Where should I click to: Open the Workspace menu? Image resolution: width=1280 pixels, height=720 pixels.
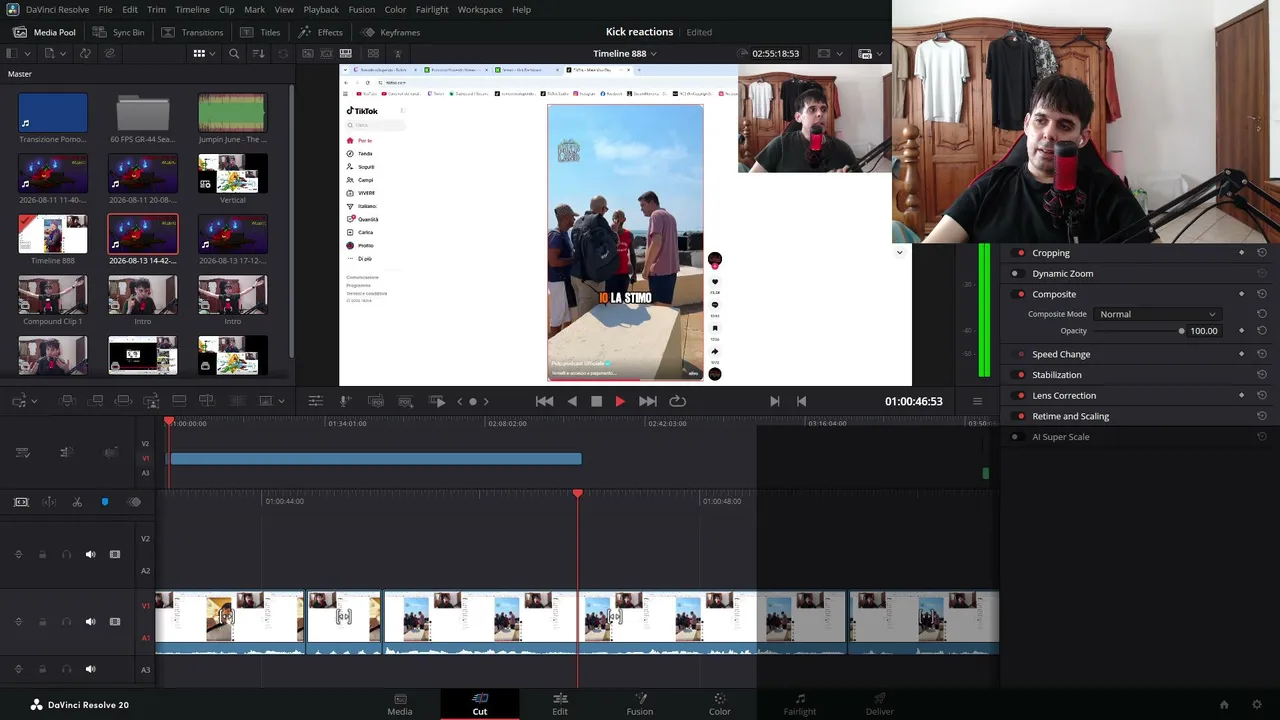pos(480,9)
